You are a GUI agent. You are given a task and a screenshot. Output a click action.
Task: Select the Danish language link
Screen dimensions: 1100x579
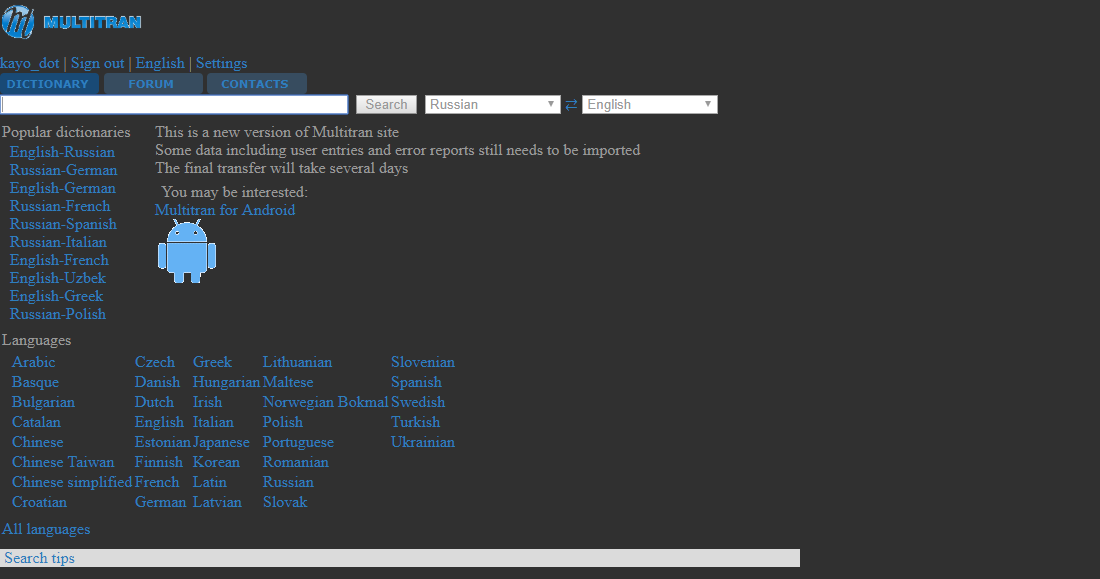(157, 382)
